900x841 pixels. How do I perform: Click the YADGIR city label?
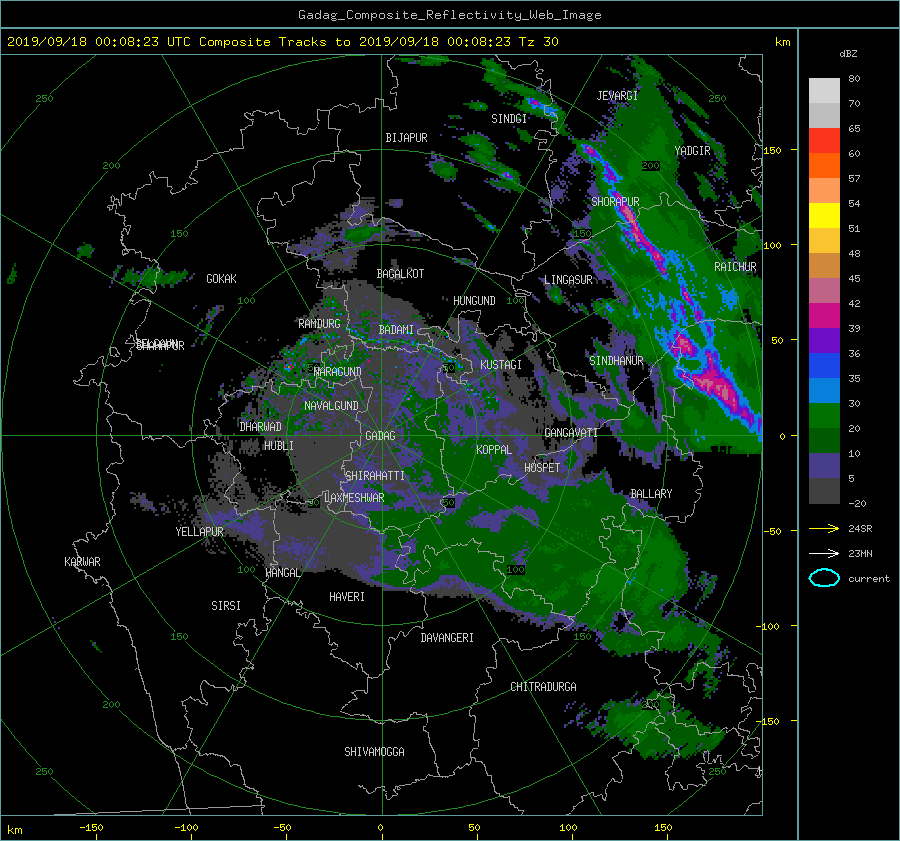pyautogui.click(x=692, y=151)
